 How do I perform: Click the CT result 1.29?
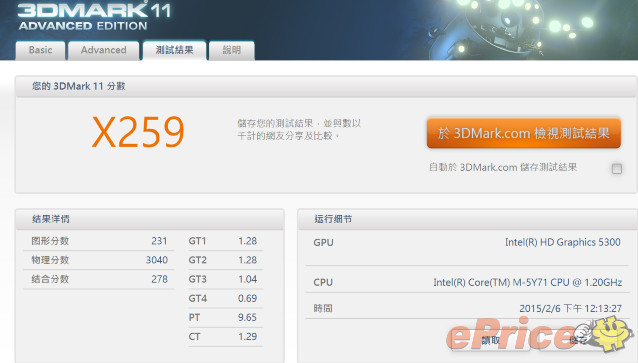[247, 337]
